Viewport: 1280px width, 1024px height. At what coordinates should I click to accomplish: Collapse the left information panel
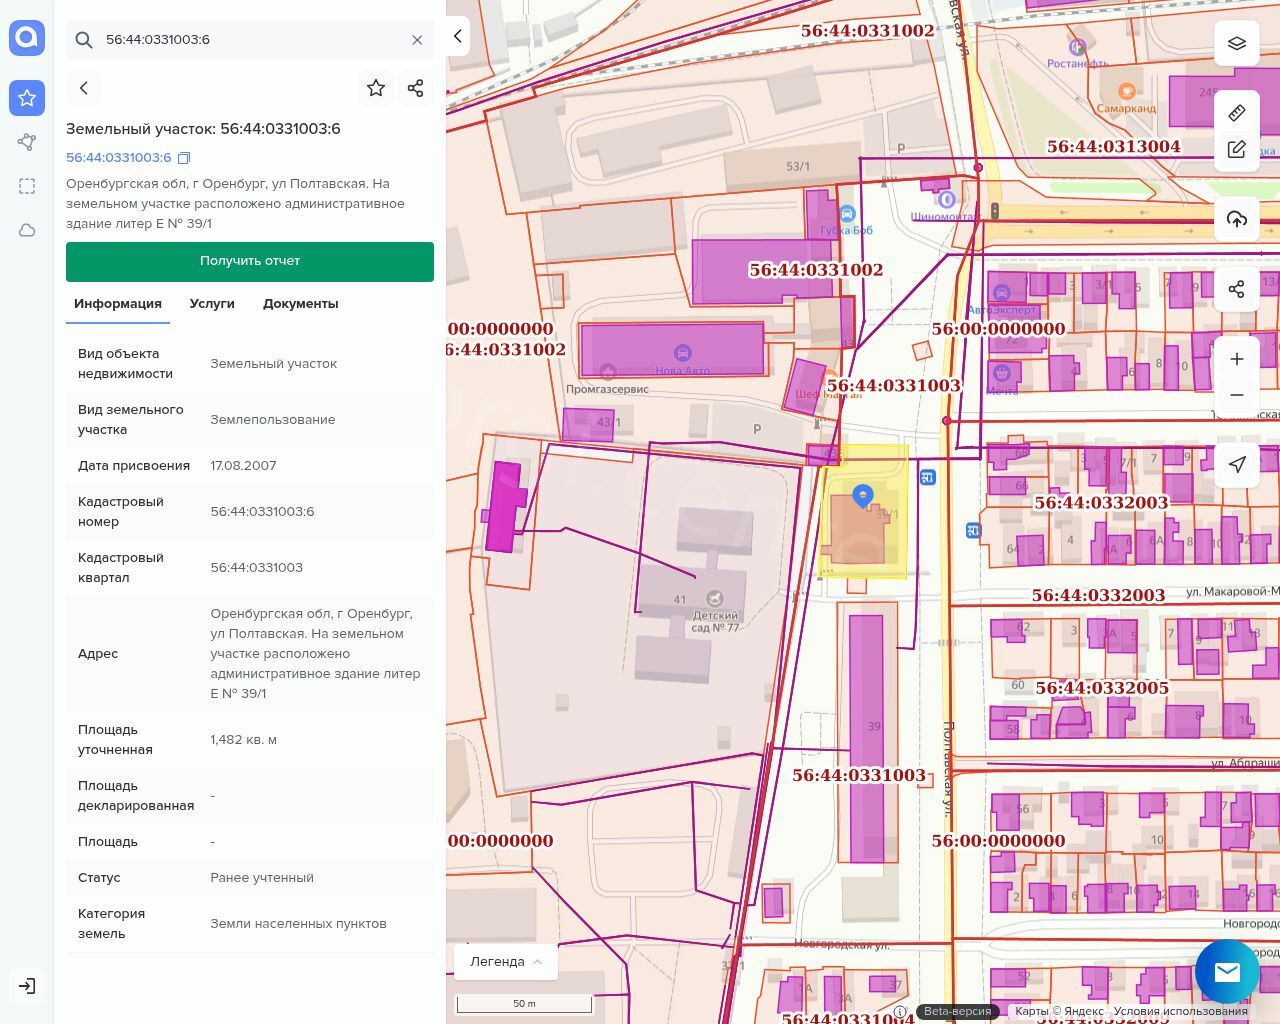[458, 36]
